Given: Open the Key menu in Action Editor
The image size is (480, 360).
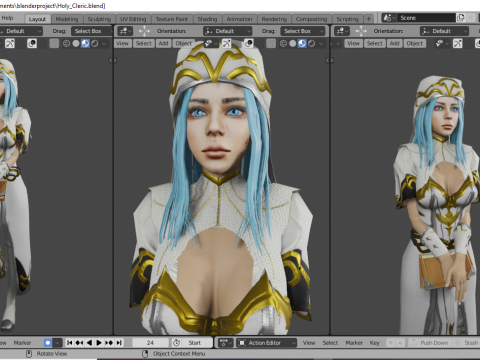Looking at the screenshot, I should [x=374, y=343].
